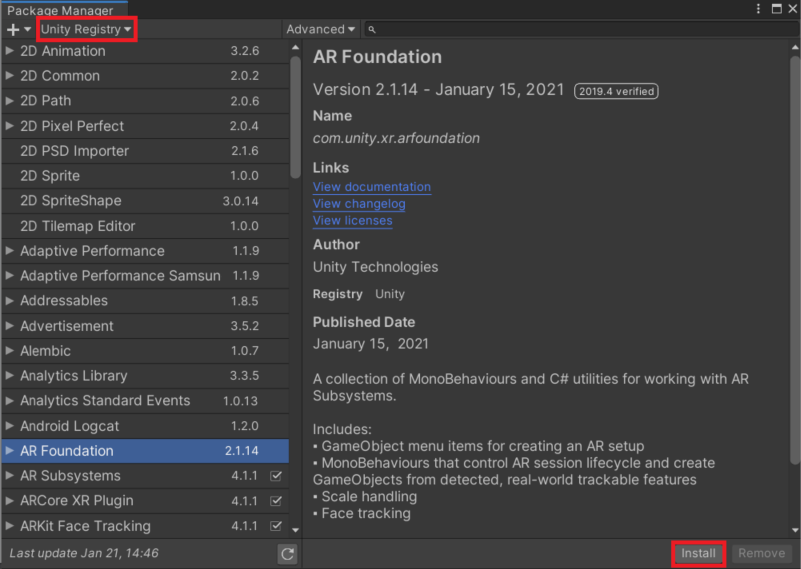Viewport: 801px width, 569px height.
Task: Open the View changelog link
Action: 359,204
